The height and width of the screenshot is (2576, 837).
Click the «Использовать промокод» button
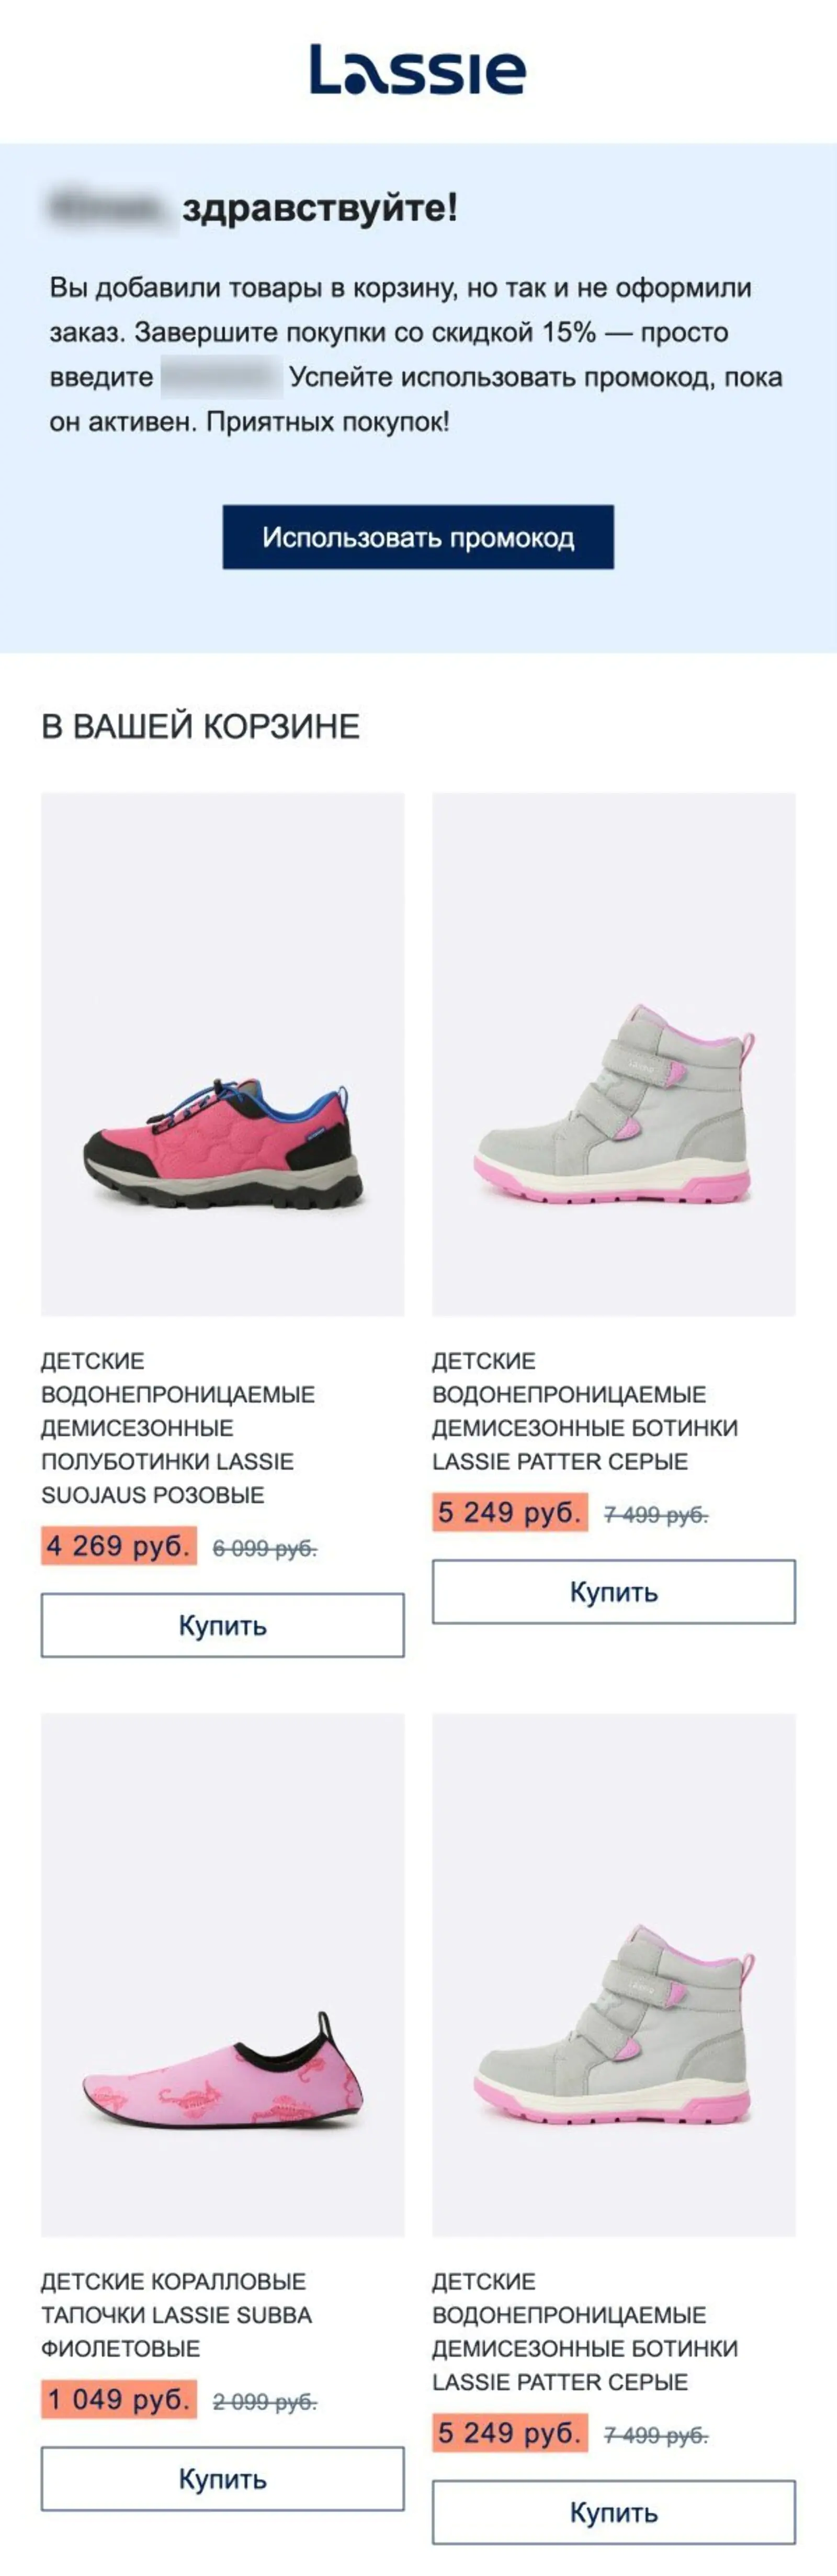[418, 537]
